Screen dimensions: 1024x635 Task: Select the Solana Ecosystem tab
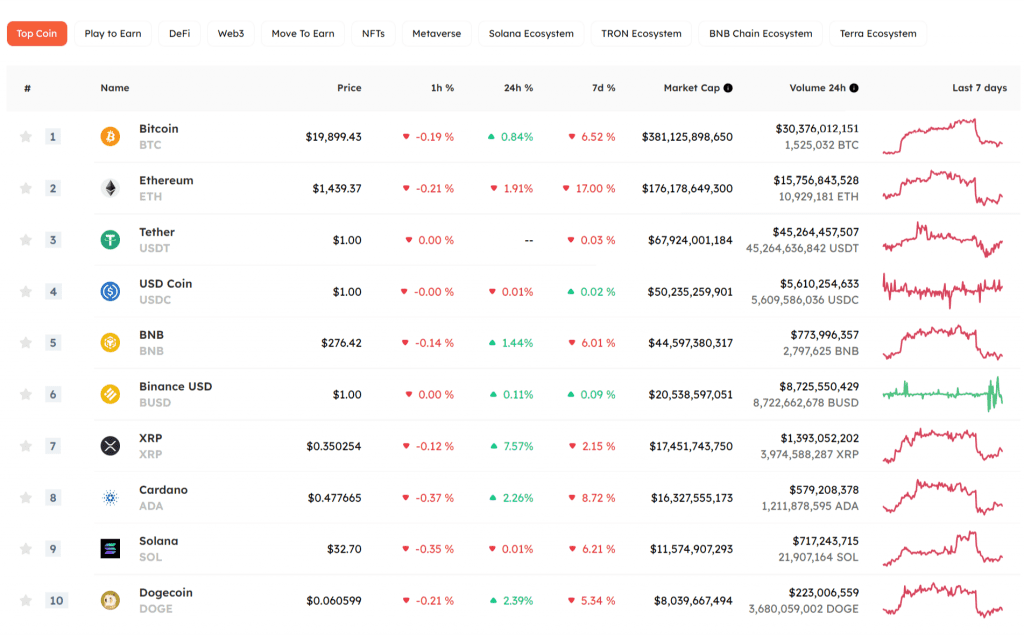pyautogui.click(x=531, y=33)
